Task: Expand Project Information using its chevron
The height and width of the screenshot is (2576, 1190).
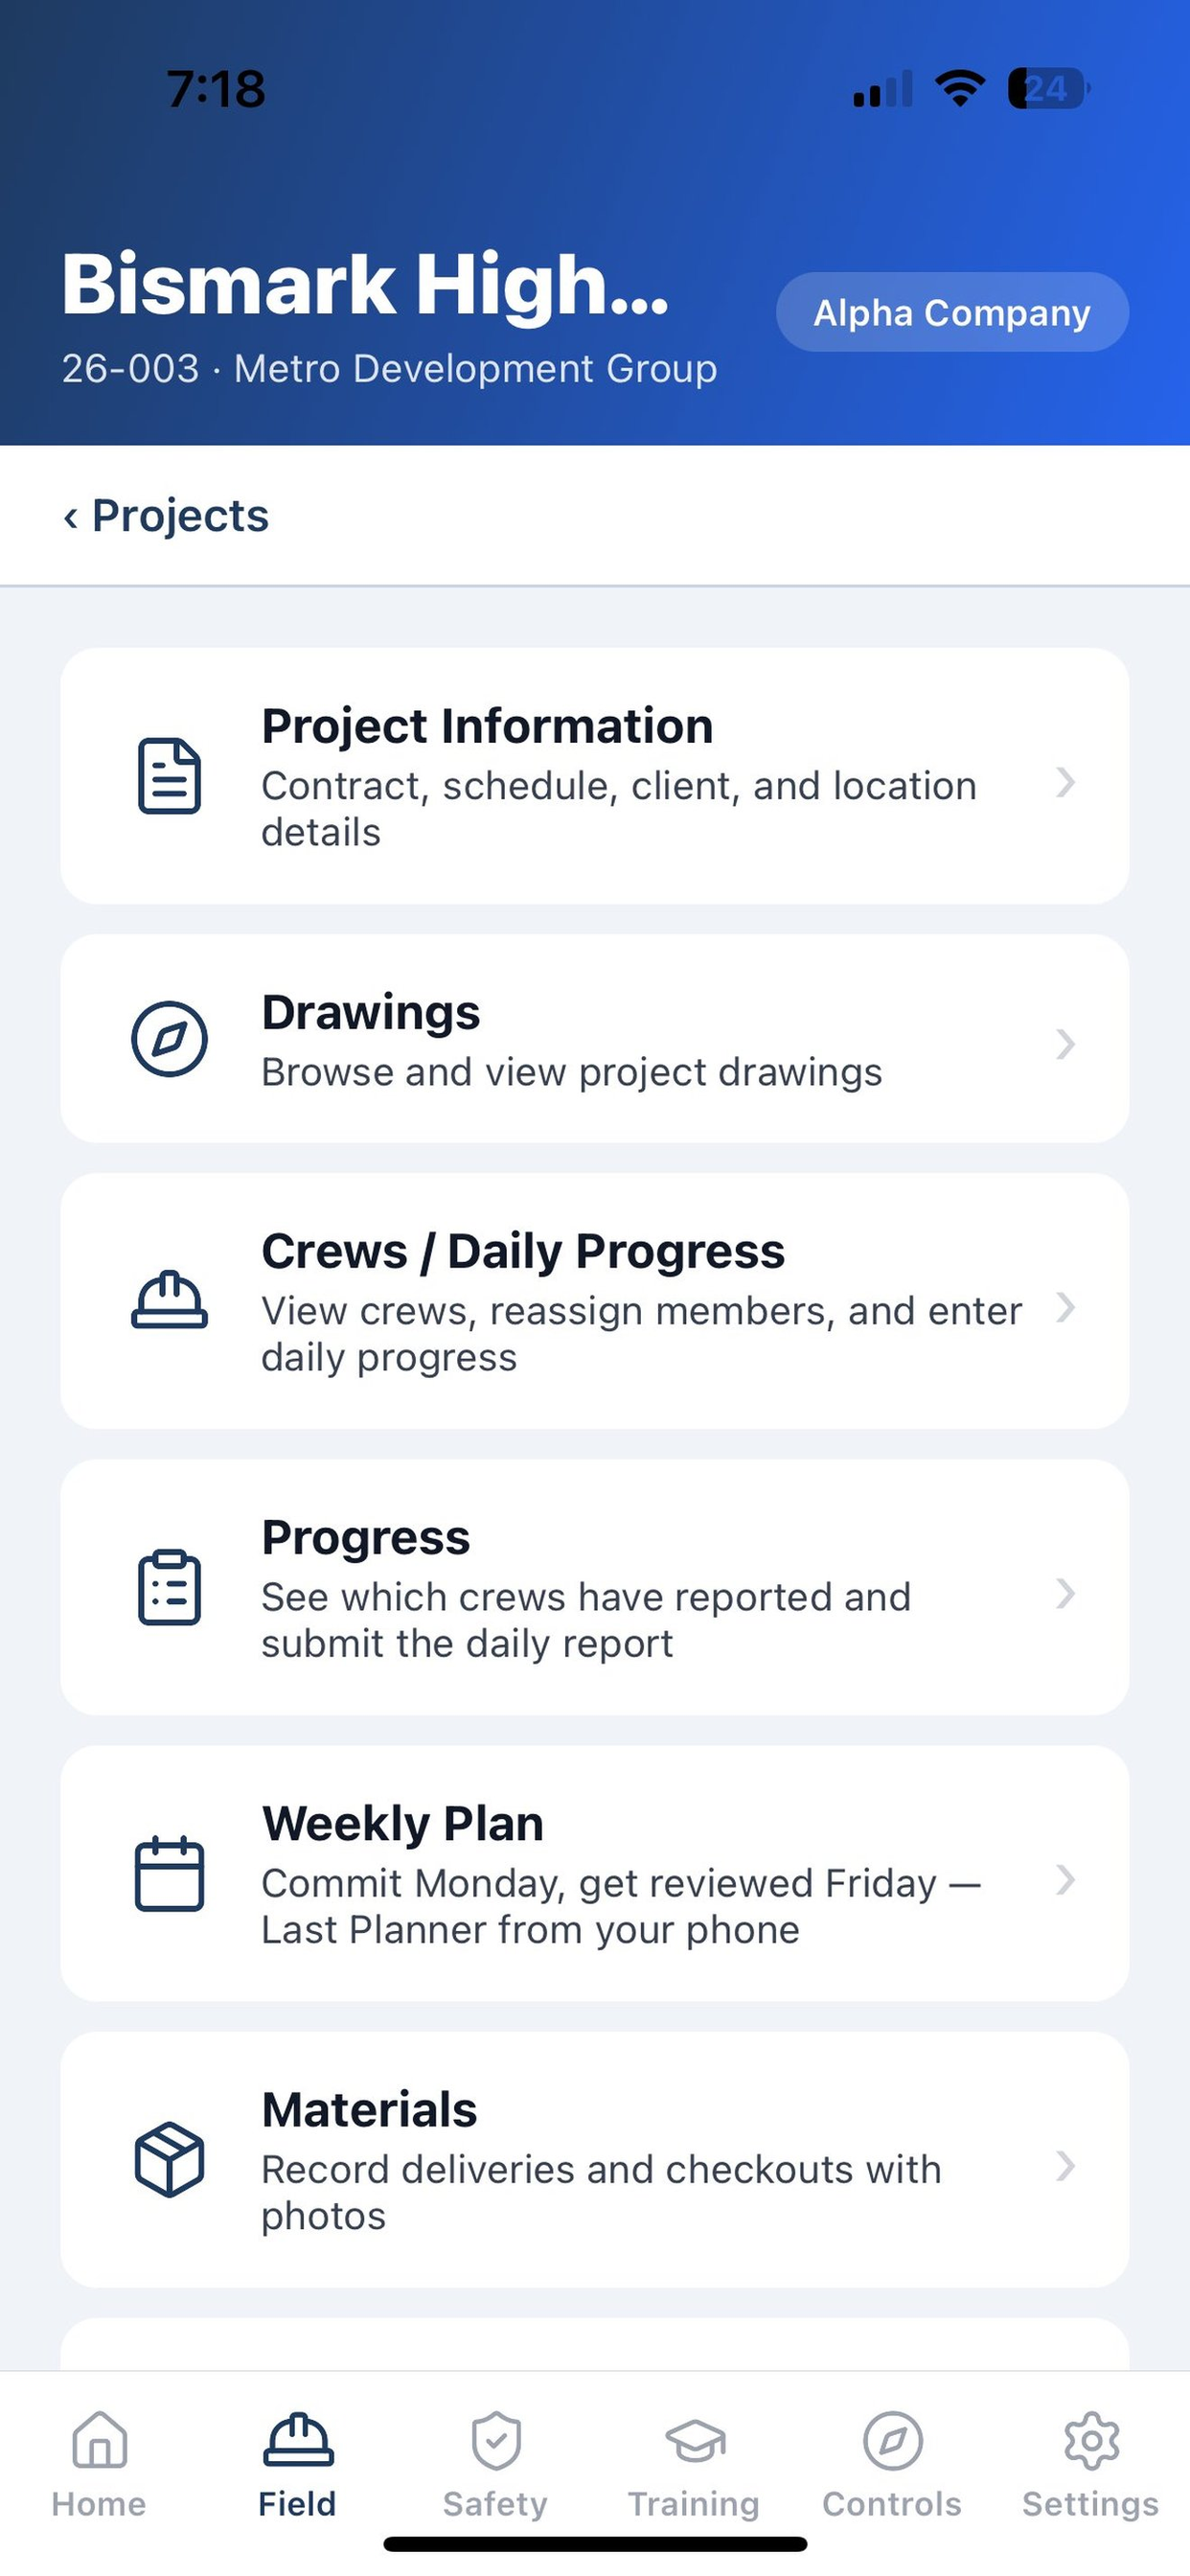Action: 1065,782
